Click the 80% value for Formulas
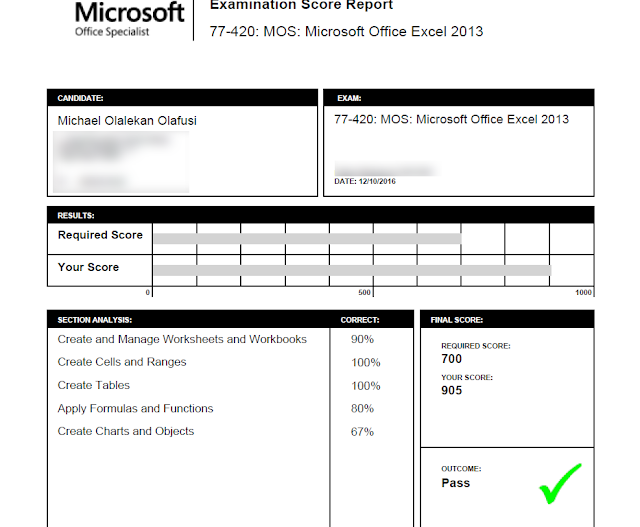Screen dimensions: 640x527 tap(362, 409)
